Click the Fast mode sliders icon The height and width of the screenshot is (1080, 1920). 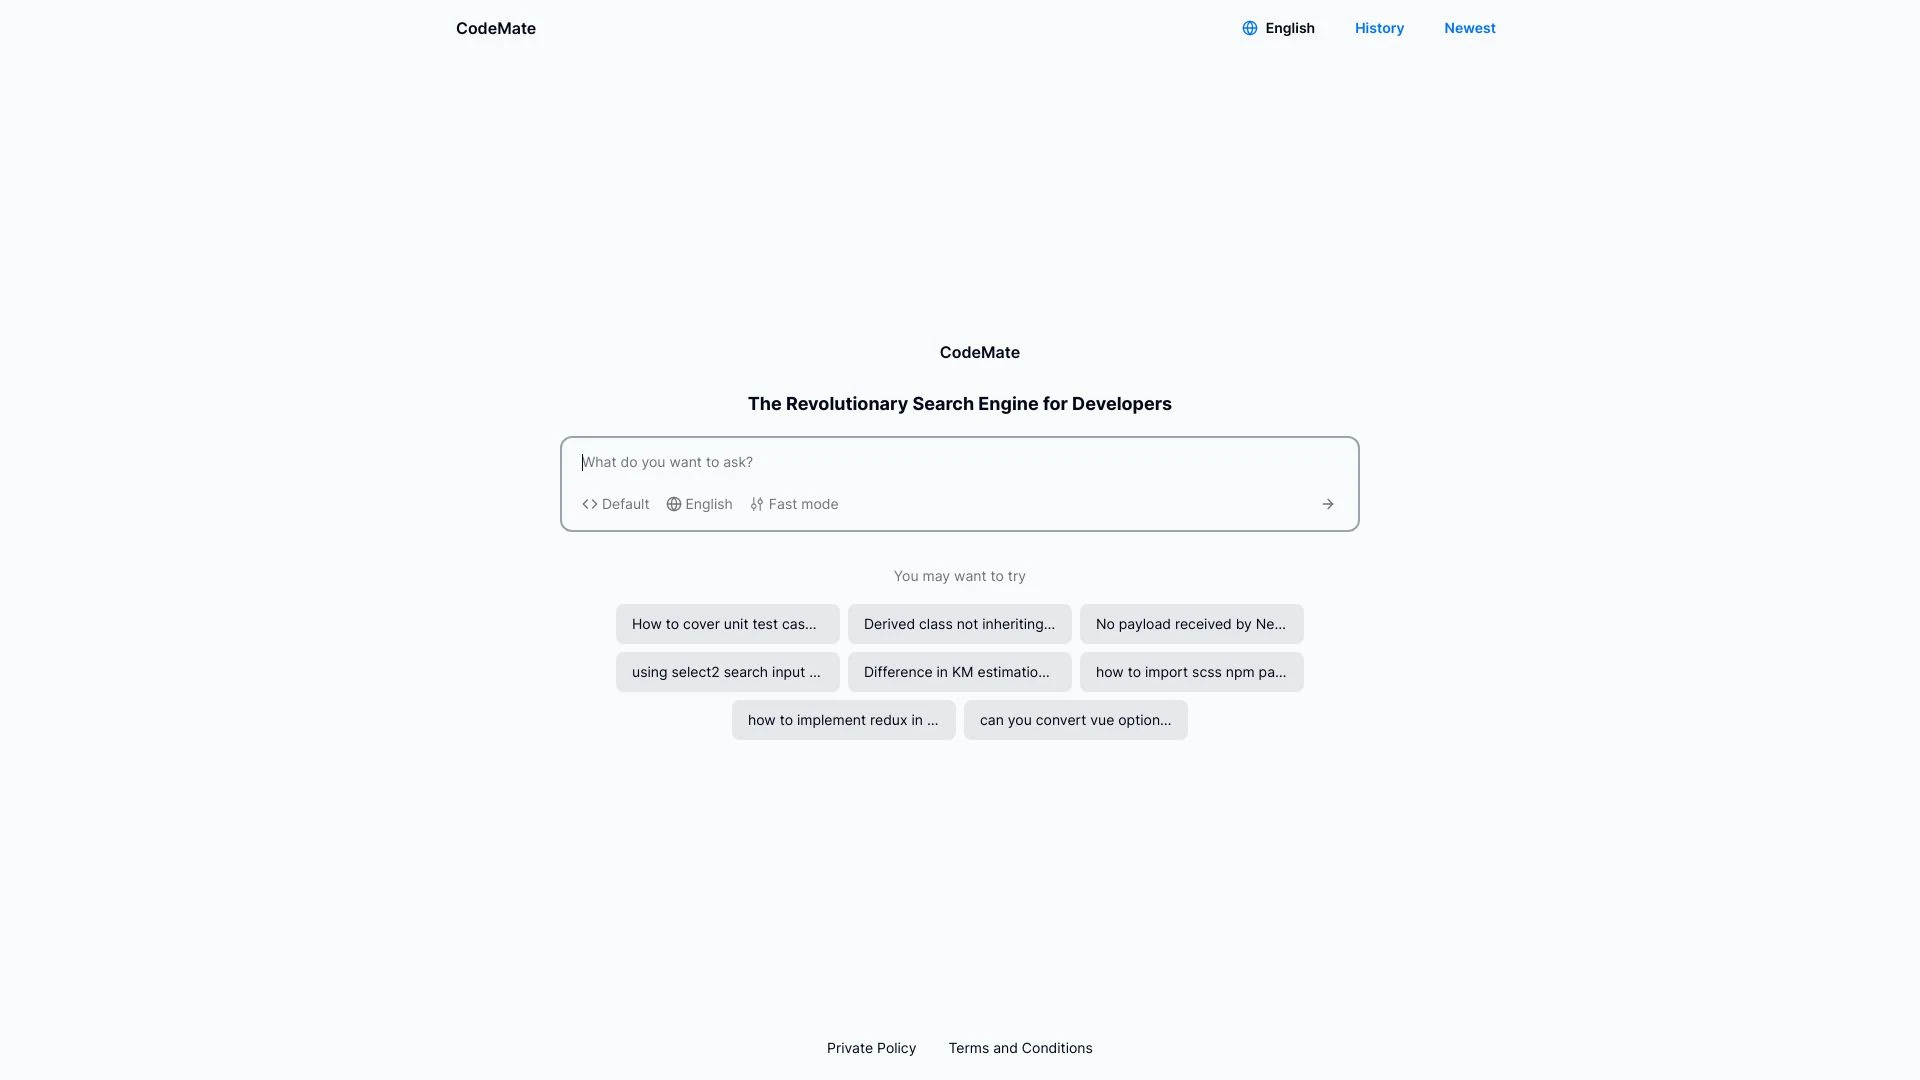[754, 504]
